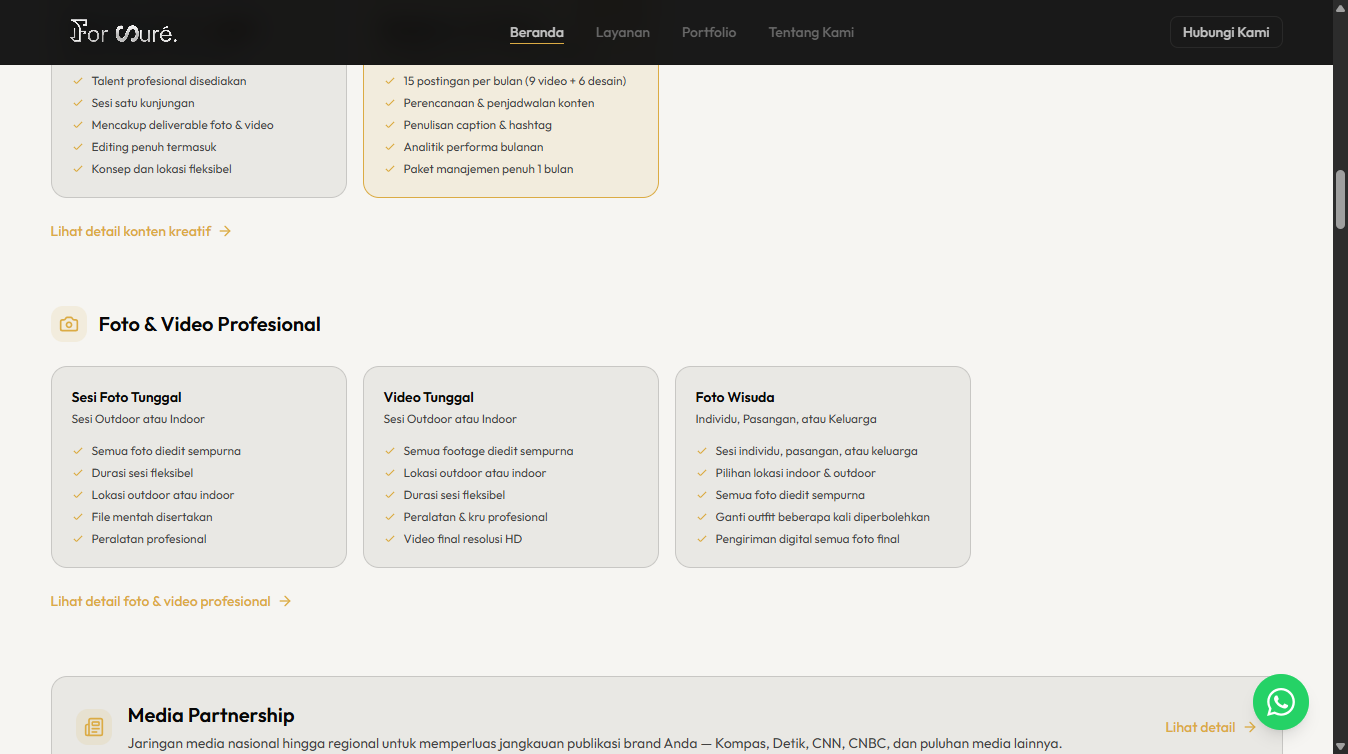Open the Layanan navigation item
Viewport: 1348px width, 754px height.
pos(623,32)
